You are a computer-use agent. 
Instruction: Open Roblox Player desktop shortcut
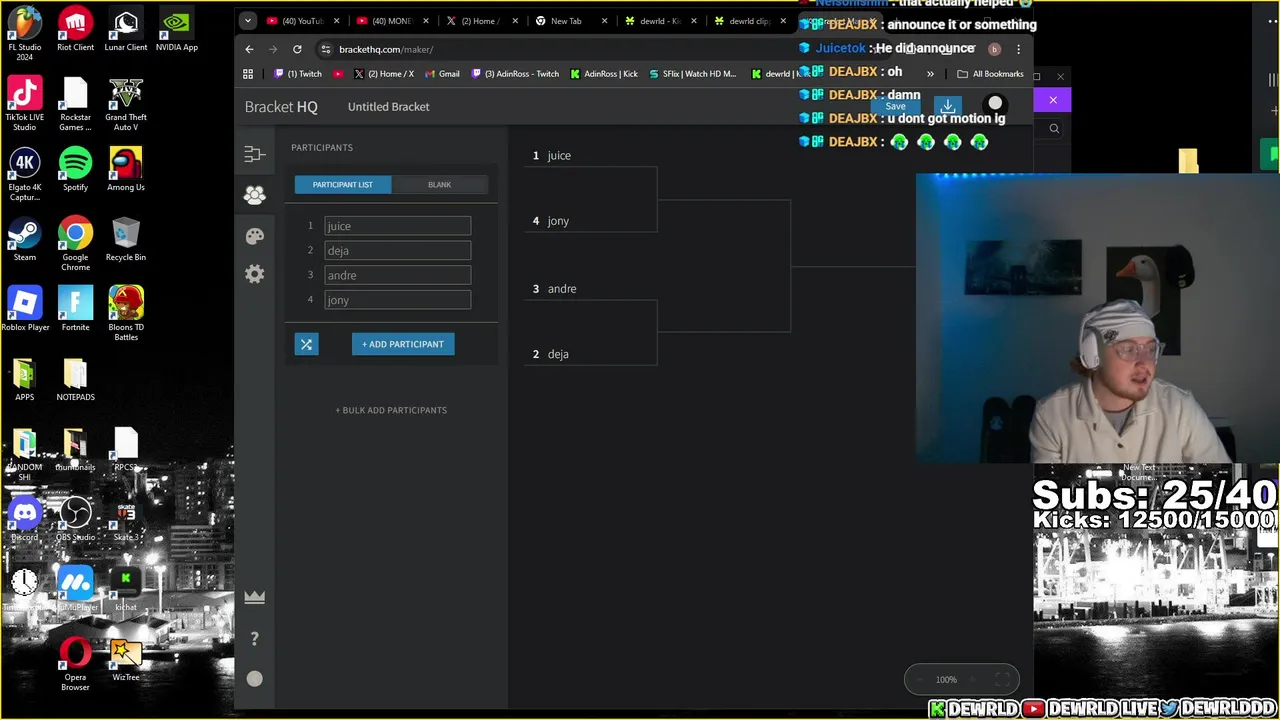25,309
